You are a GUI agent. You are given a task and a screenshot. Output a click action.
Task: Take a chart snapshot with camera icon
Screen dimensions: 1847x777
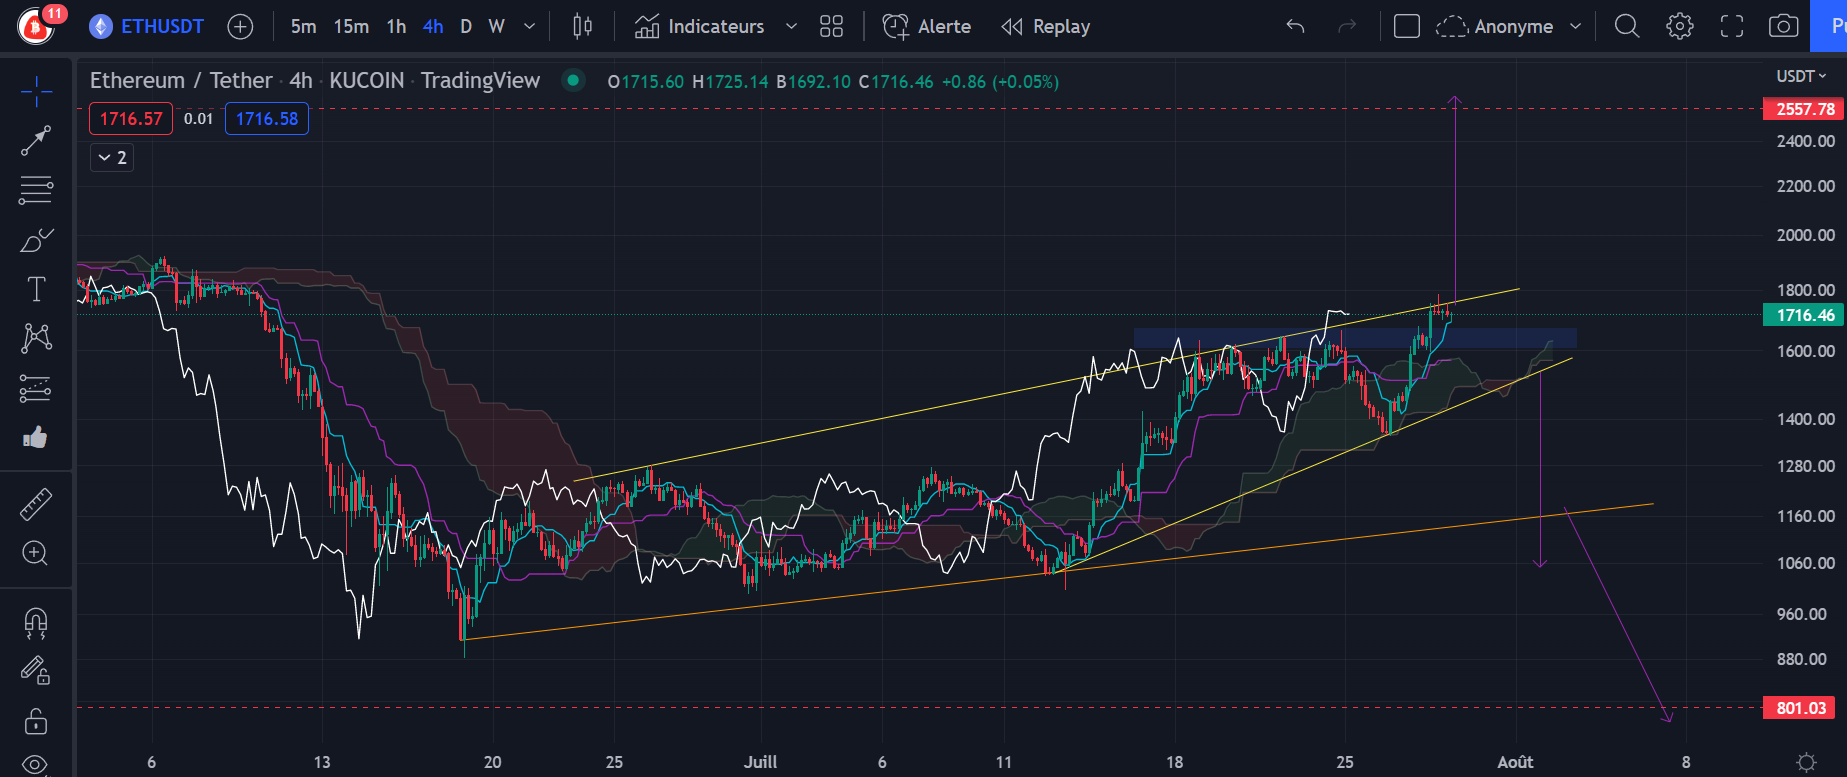click(x=1783, y=26)
